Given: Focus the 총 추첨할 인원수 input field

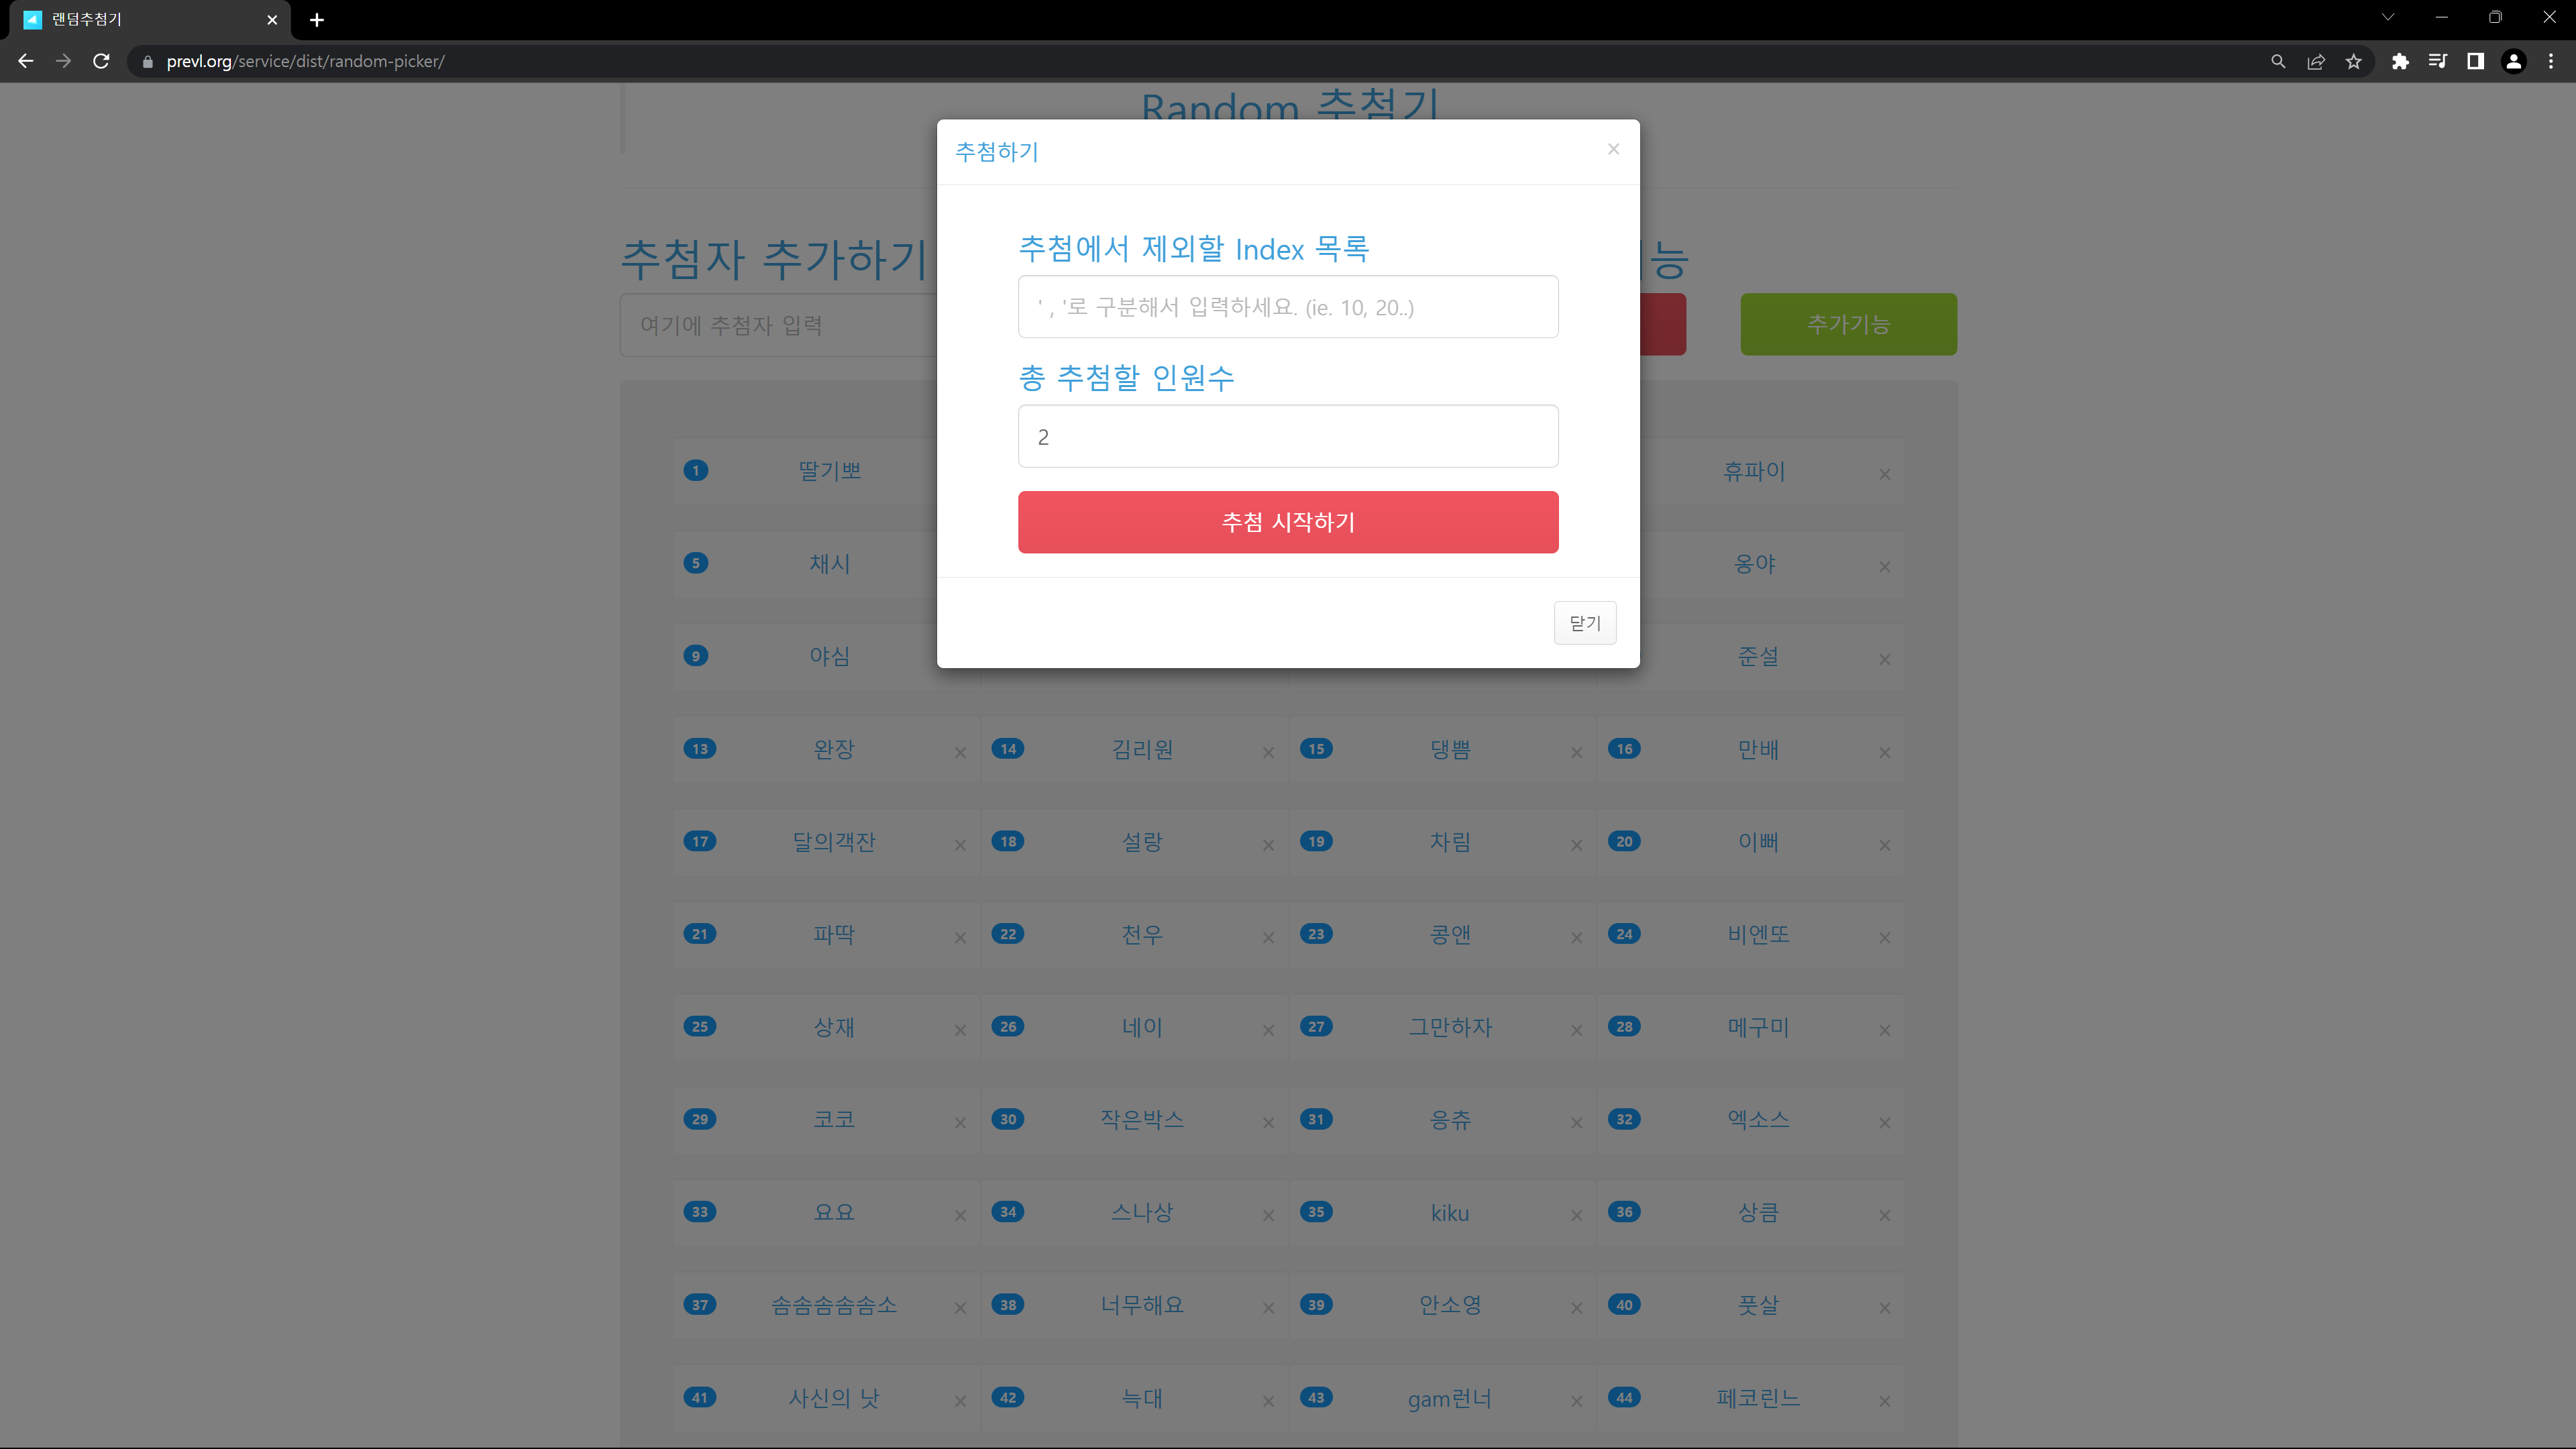Looking at the screenshot, I should pyautogui.click(x=1288, y=436).
